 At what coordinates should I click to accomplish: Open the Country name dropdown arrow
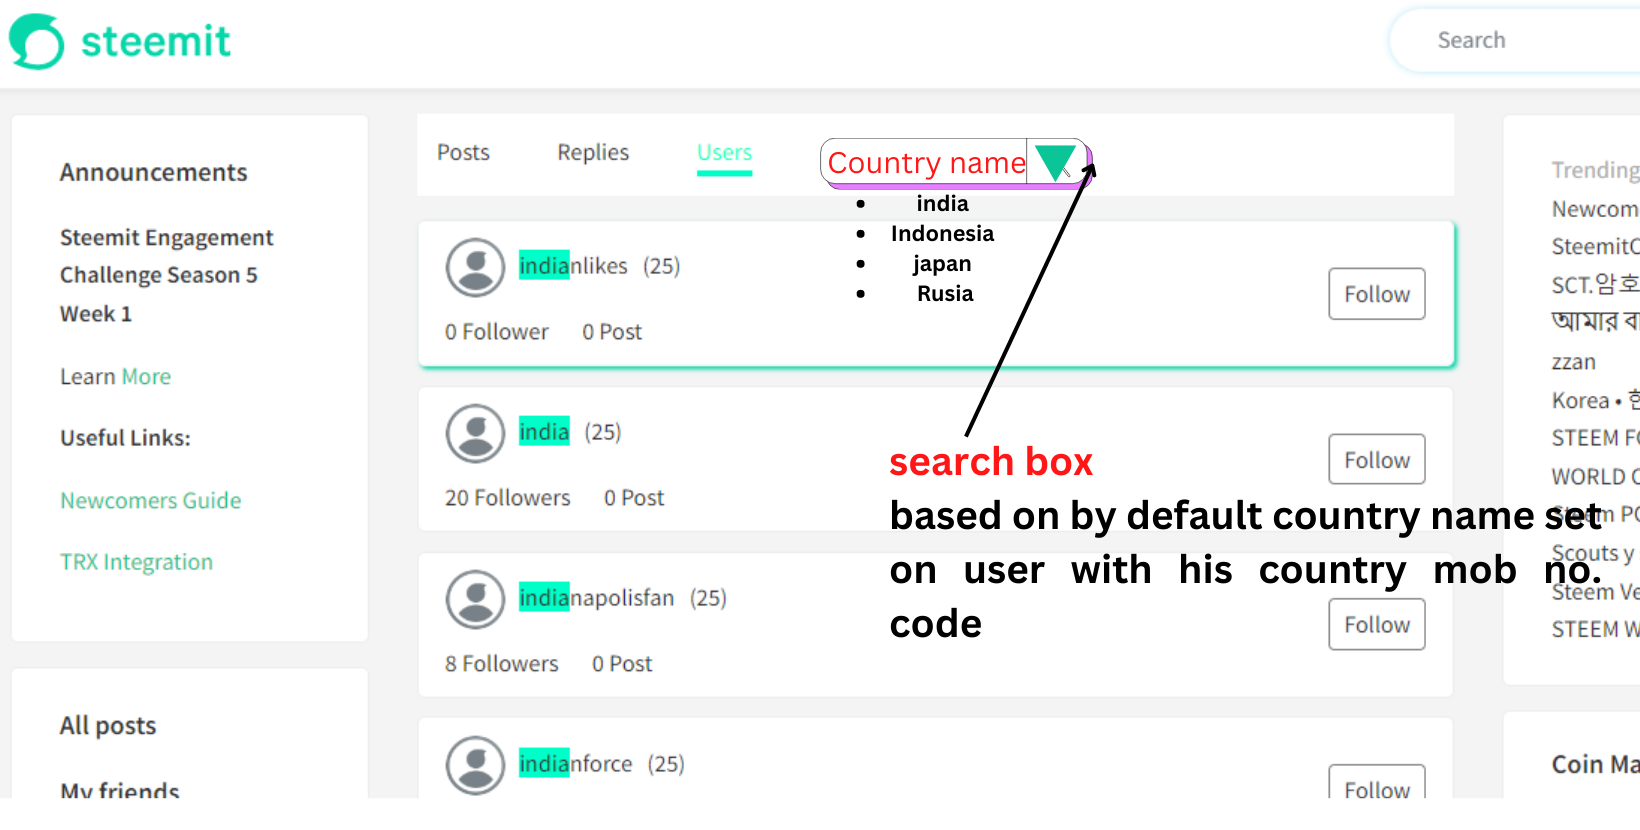1055,162
